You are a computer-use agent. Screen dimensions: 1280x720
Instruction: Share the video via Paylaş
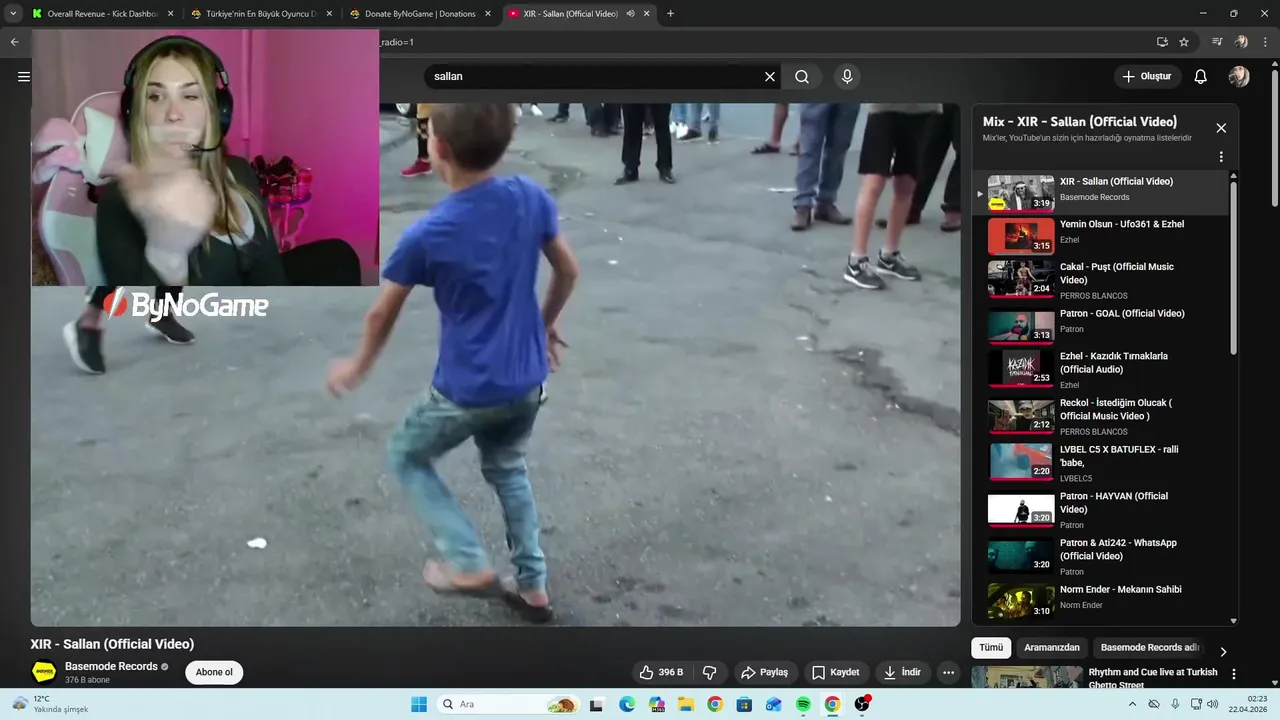point(764,672)
